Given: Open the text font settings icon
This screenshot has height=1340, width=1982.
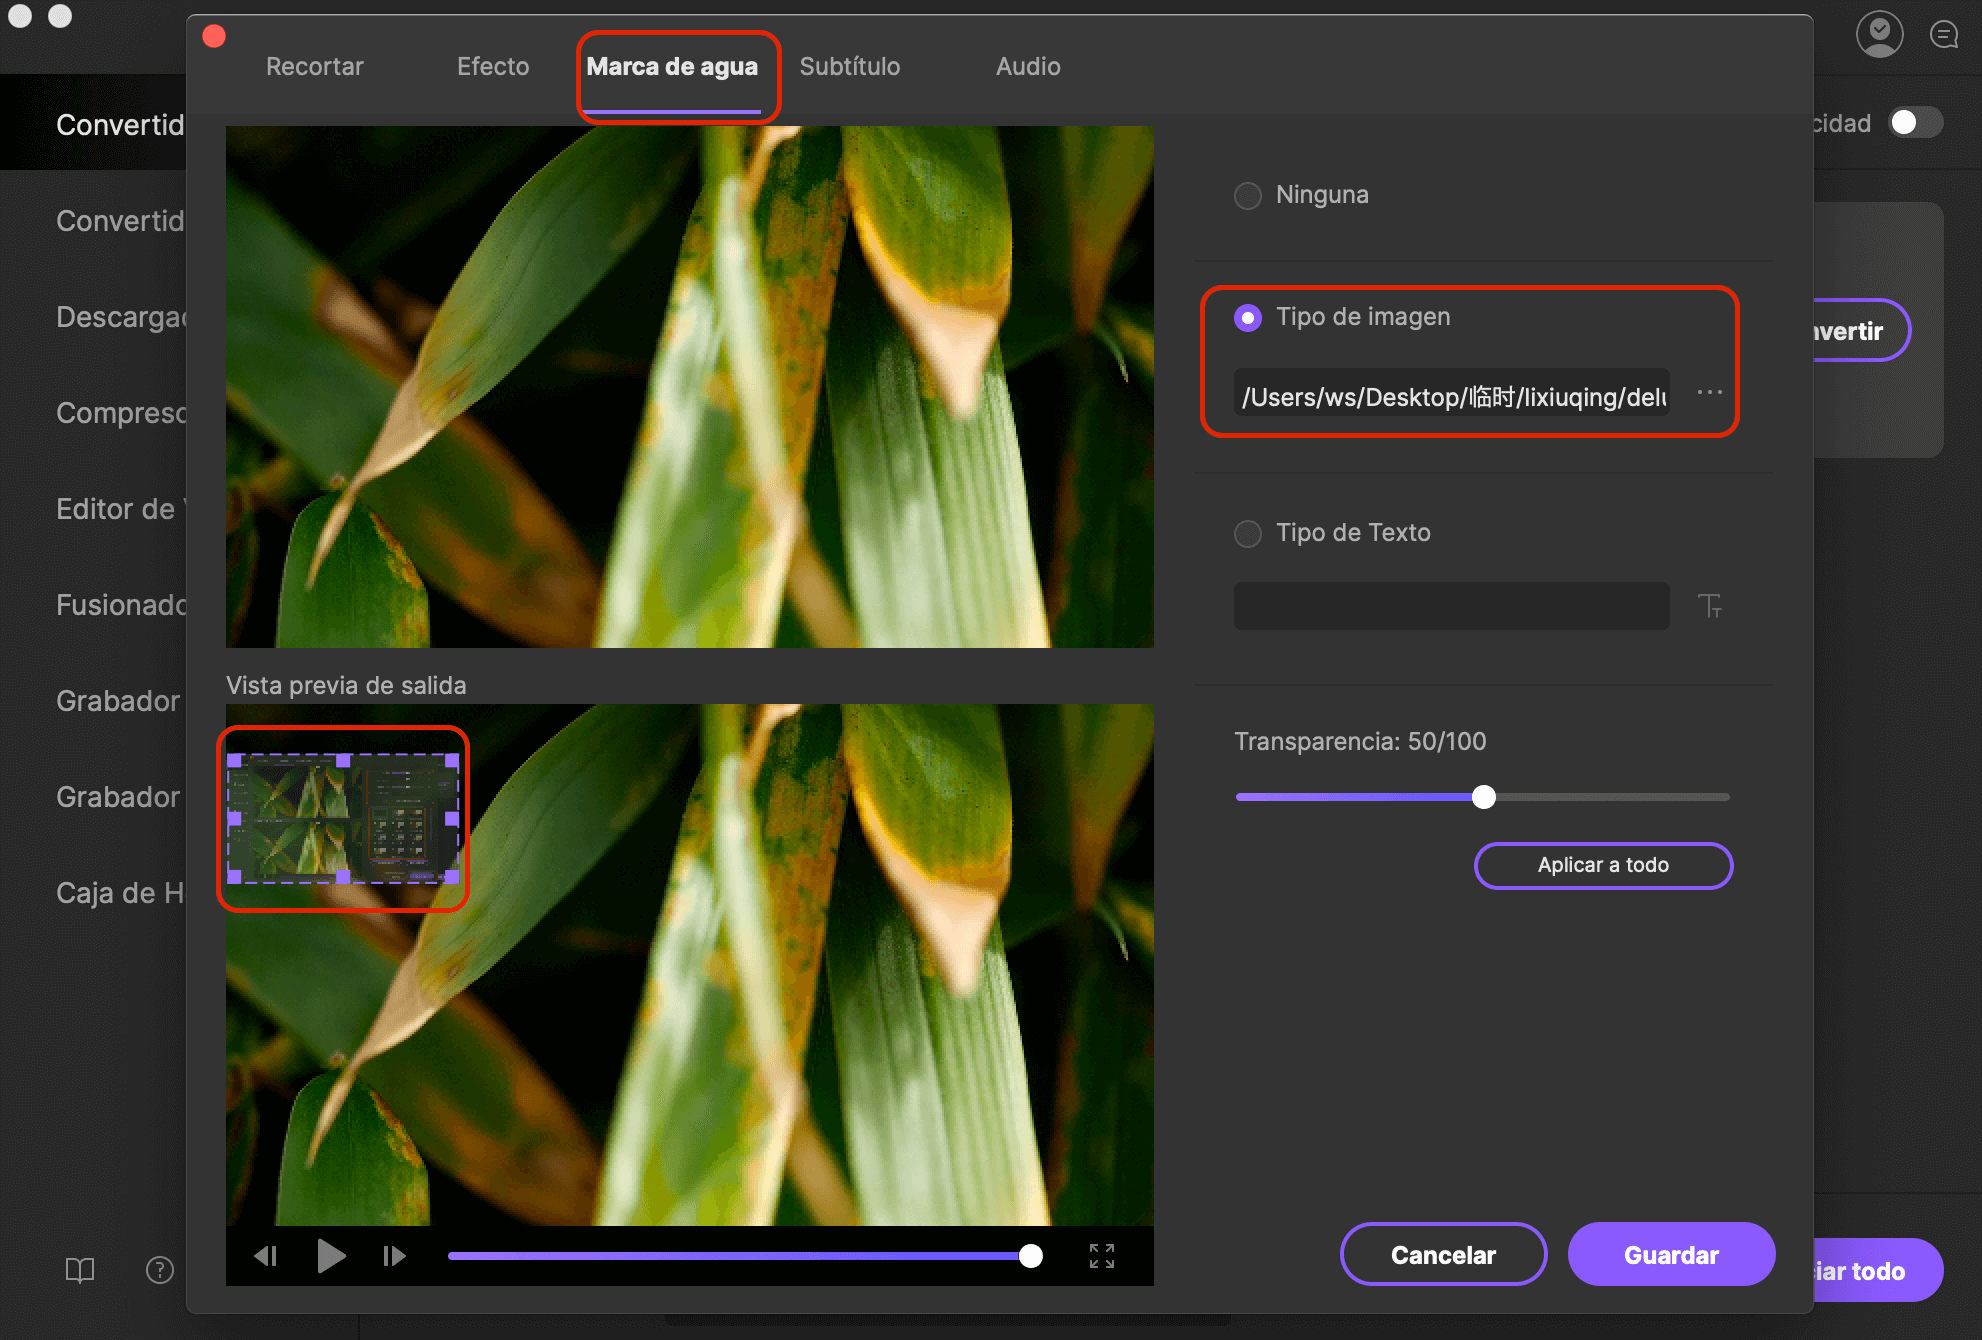Looking at the screenshot, I should point(1710,605).
